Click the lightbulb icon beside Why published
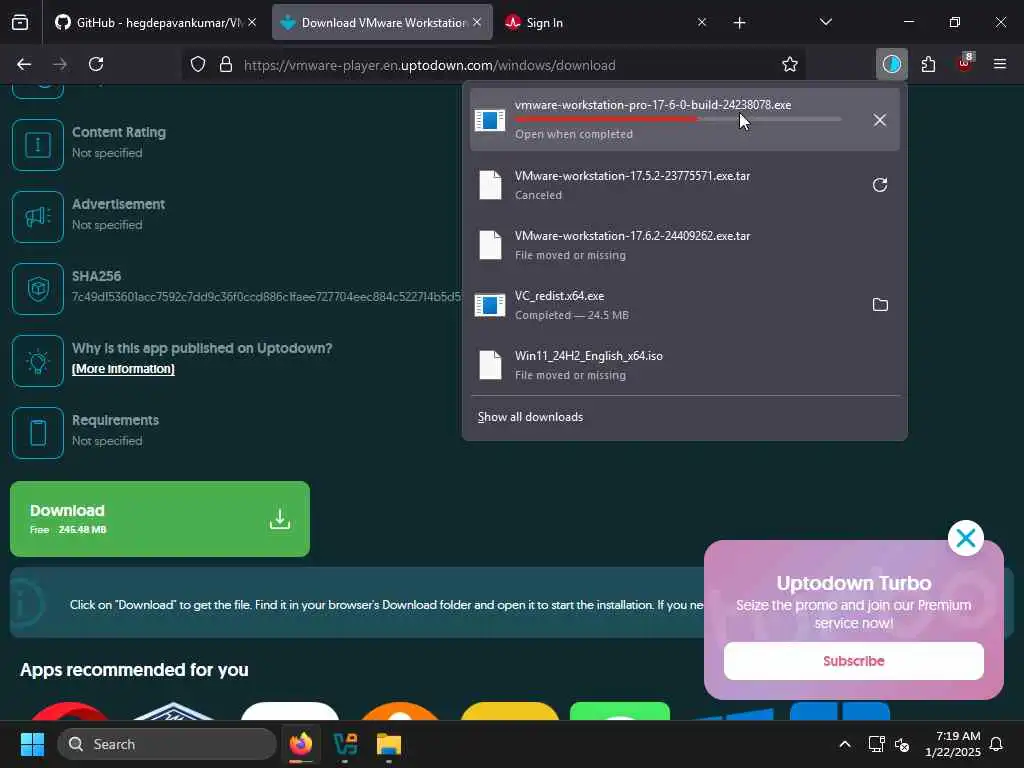Image resolution: width=1024 pixels, height=768 pixels. (37, 360)
